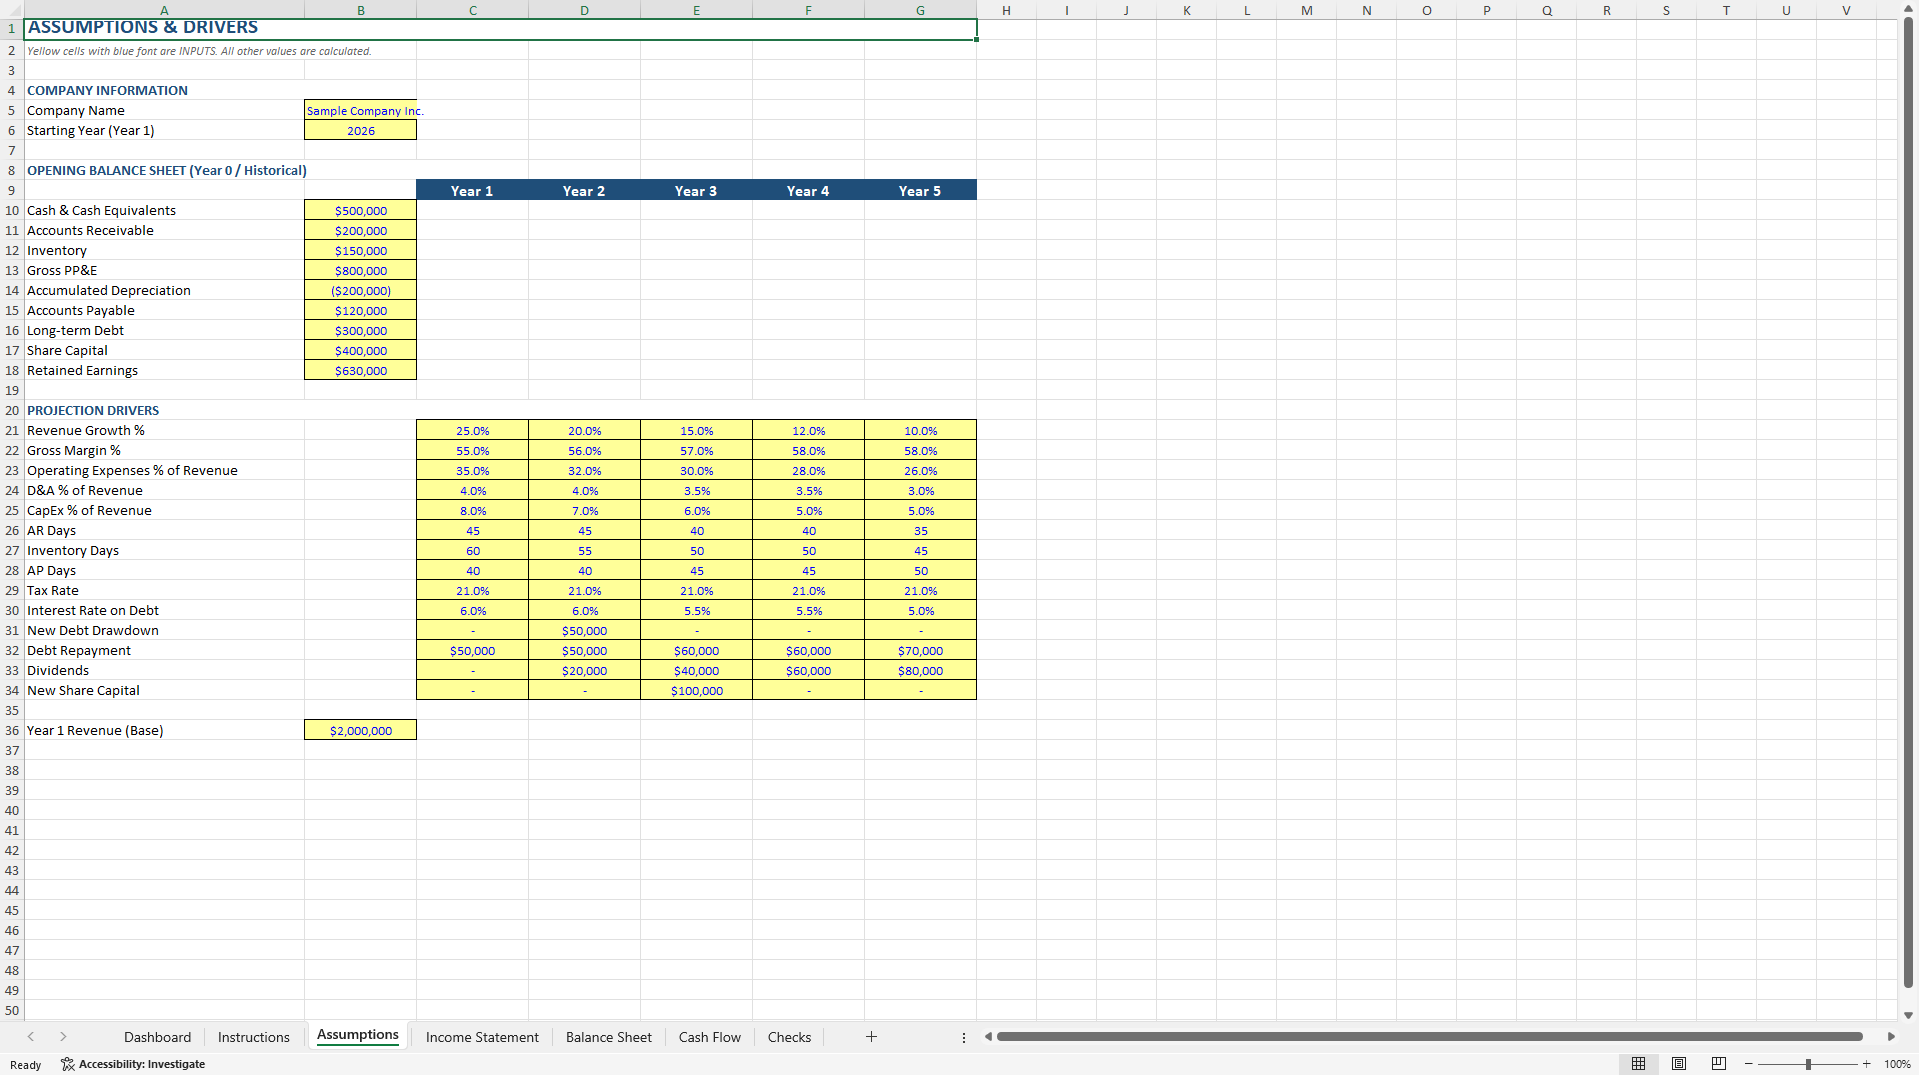Adjust the zoom slider handle
The width and height of the screenshot is (1919, 1075).
coord(1808,1064)
